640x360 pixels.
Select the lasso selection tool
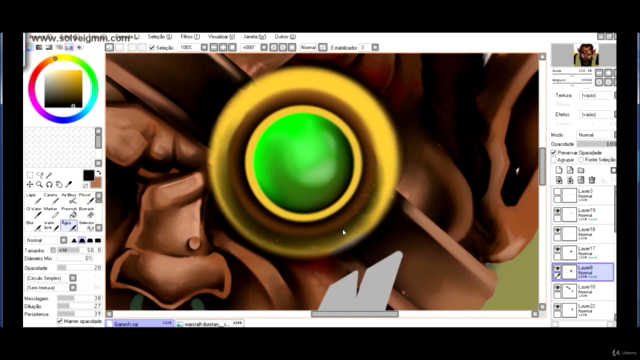40,175
